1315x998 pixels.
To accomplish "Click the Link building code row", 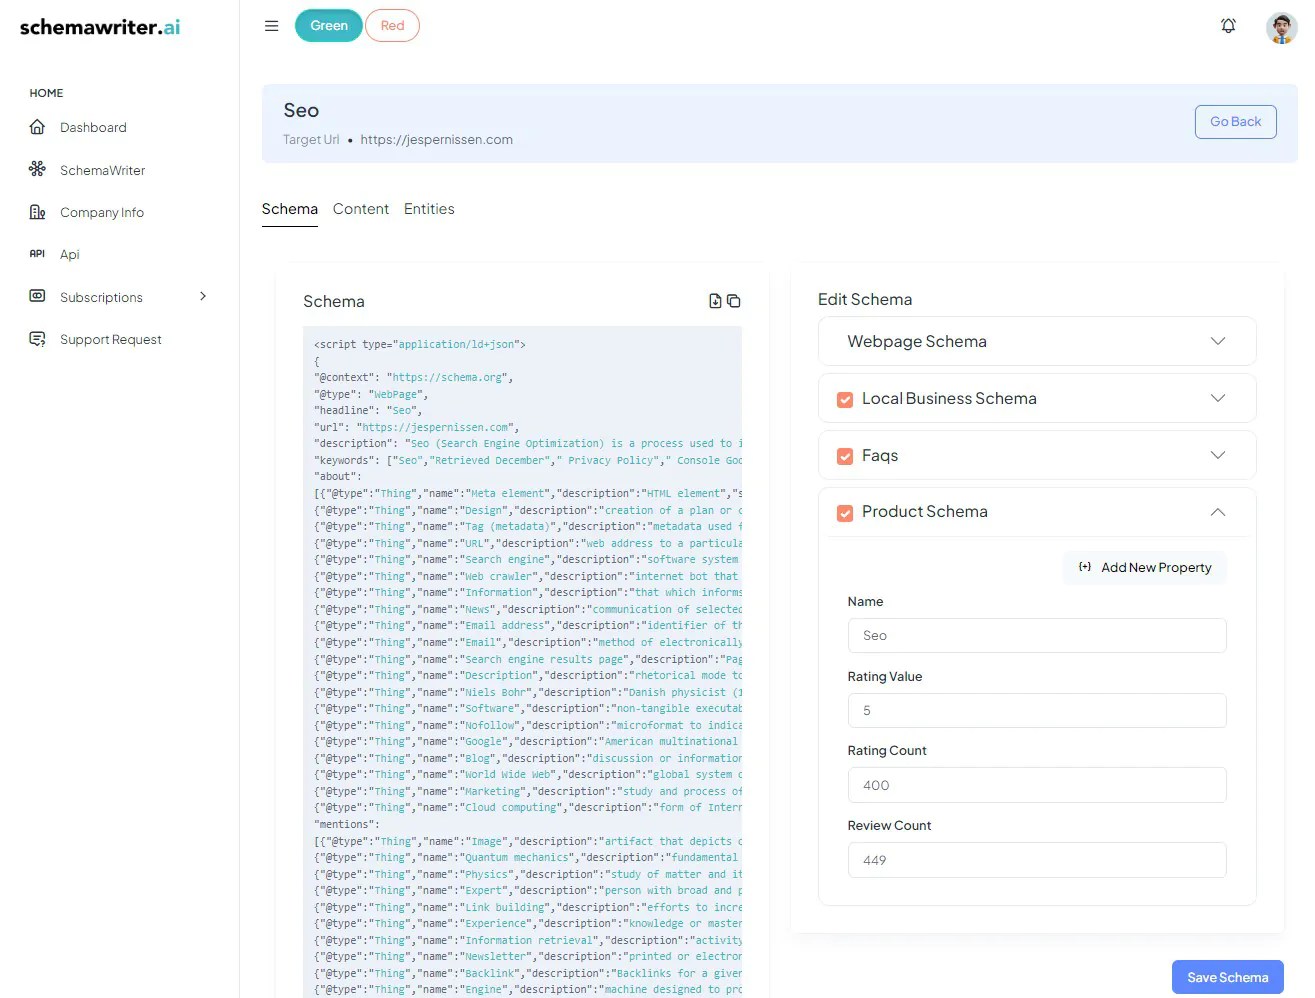I will point(528,907).
